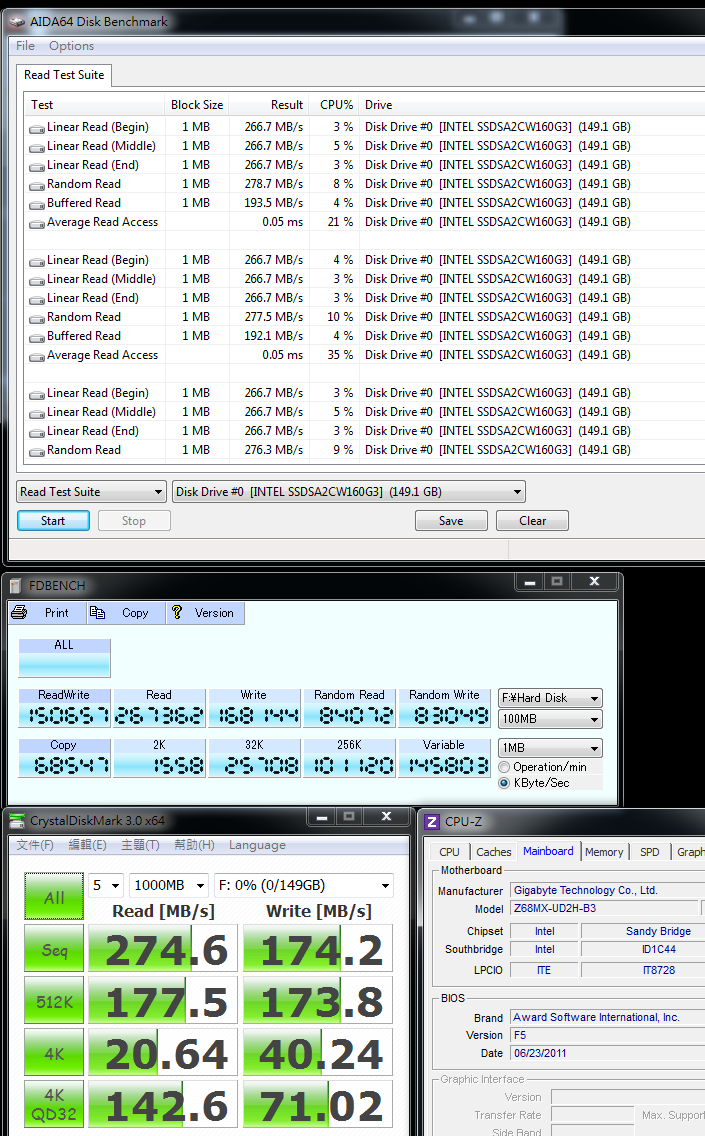Click the FDBENCH ALL button
Viewport: 705px width, 1136px height.
(x=64, y=658)
